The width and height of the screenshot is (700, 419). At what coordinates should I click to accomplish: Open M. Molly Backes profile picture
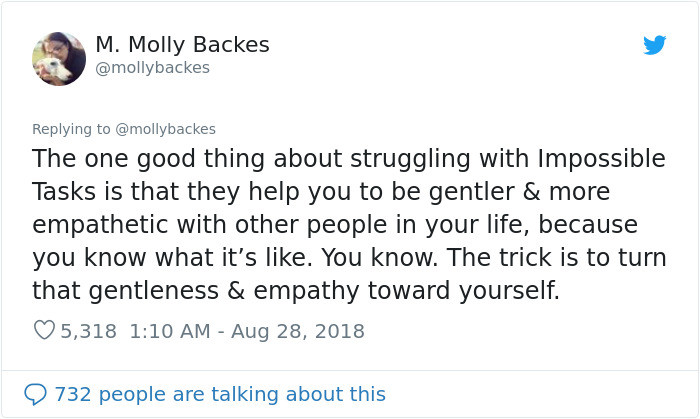tap(59, 58)
